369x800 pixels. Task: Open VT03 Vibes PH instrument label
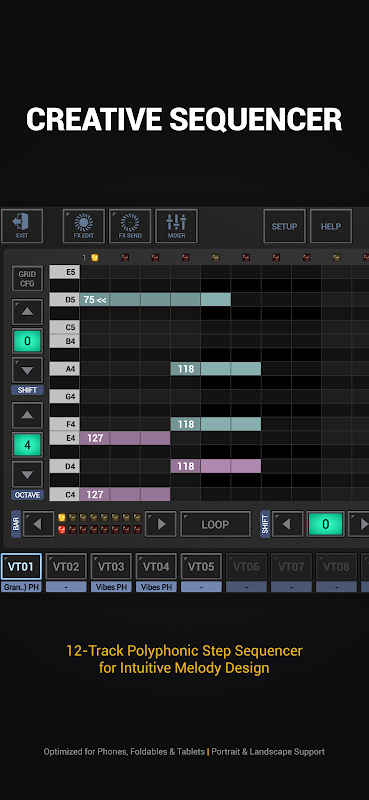pos(111,587)
